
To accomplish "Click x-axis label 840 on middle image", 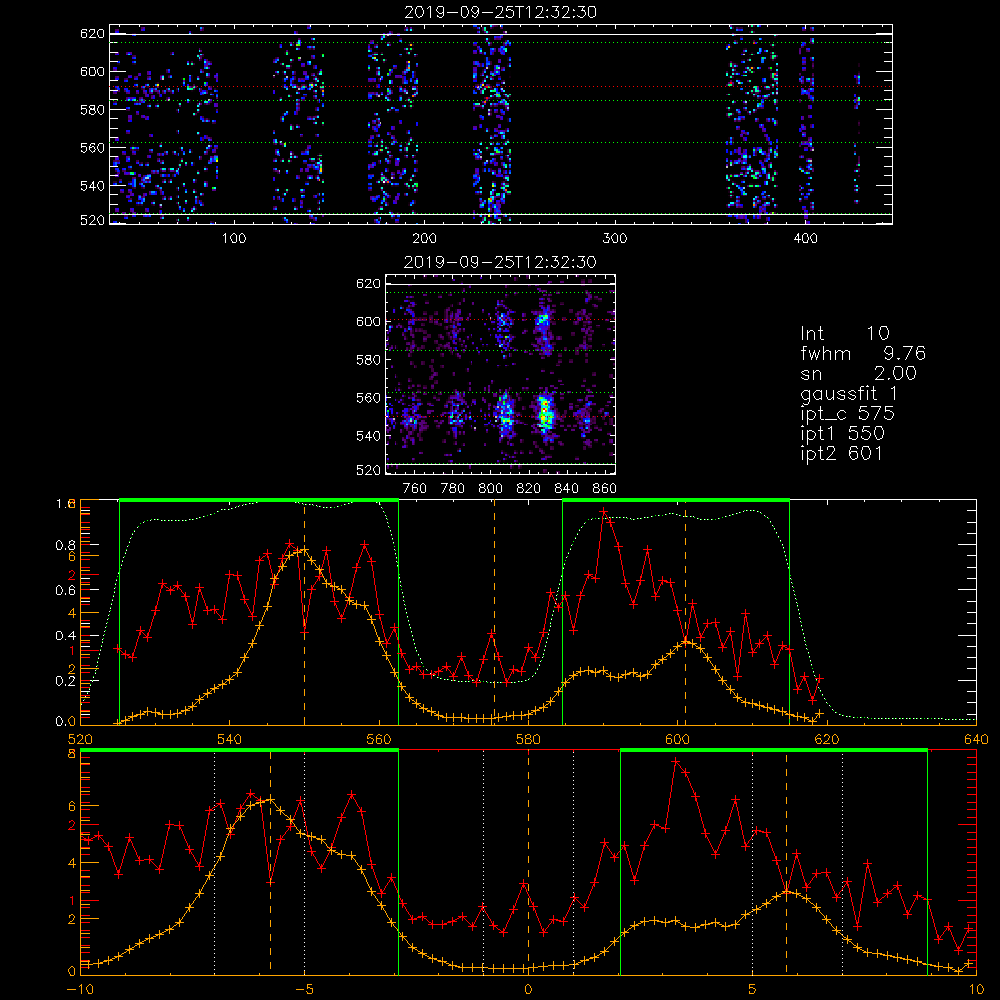I will 566,489.
